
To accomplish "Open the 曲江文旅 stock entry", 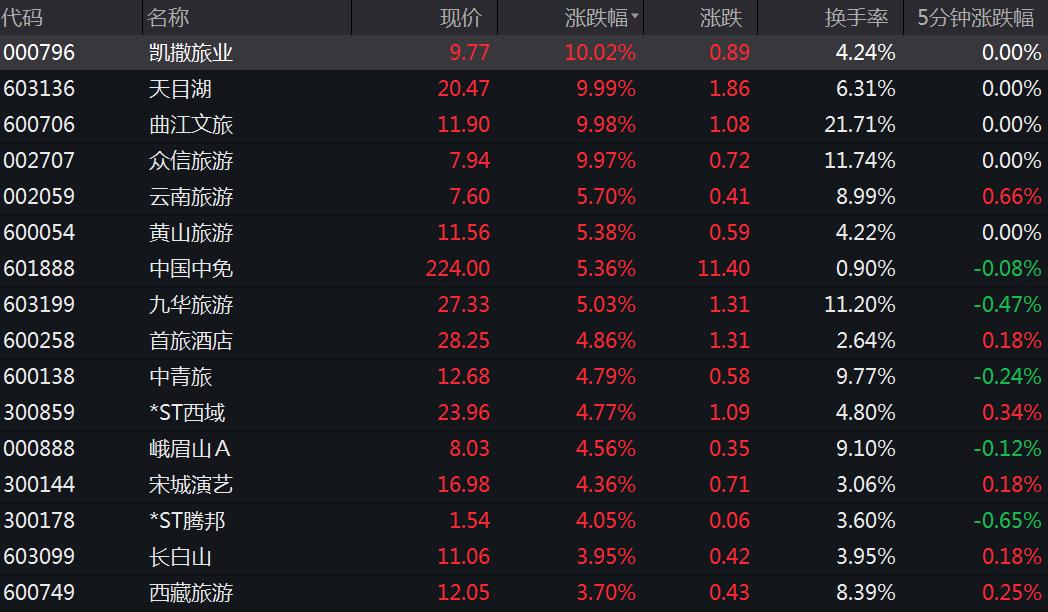I will coord(524,124).
